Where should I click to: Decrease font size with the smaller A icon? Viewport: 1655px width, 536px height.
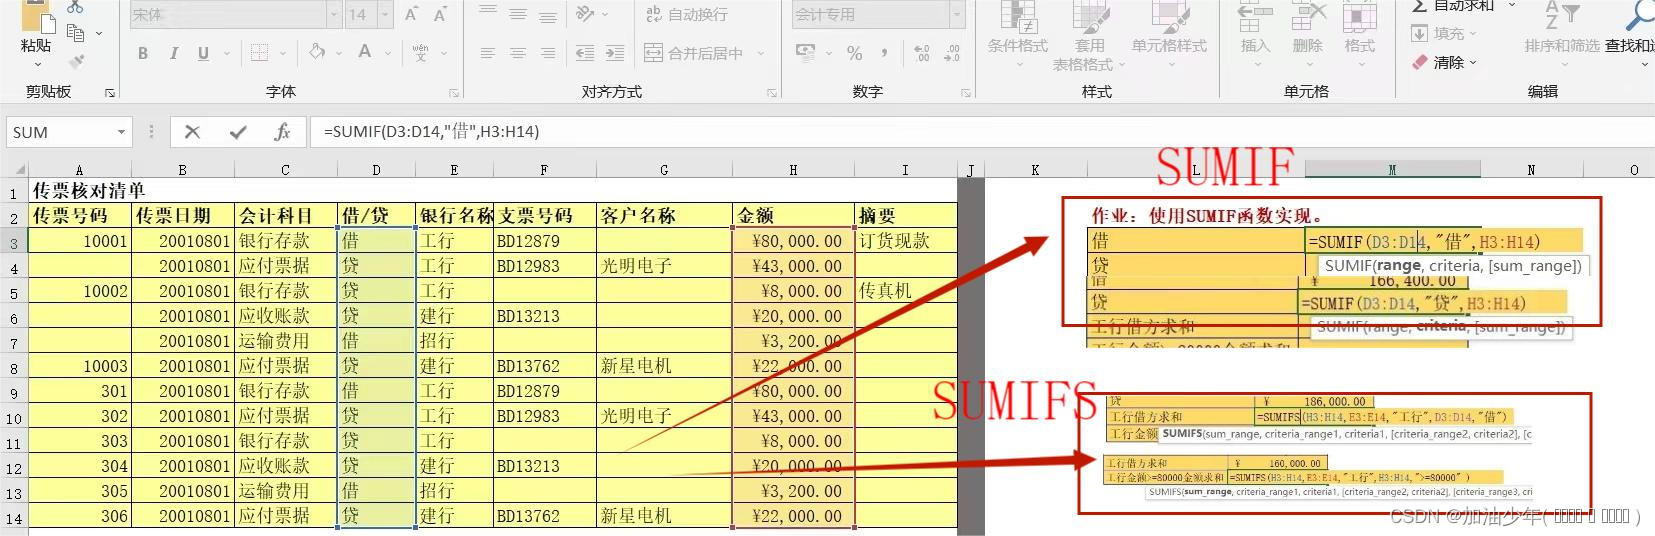tap(440, 14)
